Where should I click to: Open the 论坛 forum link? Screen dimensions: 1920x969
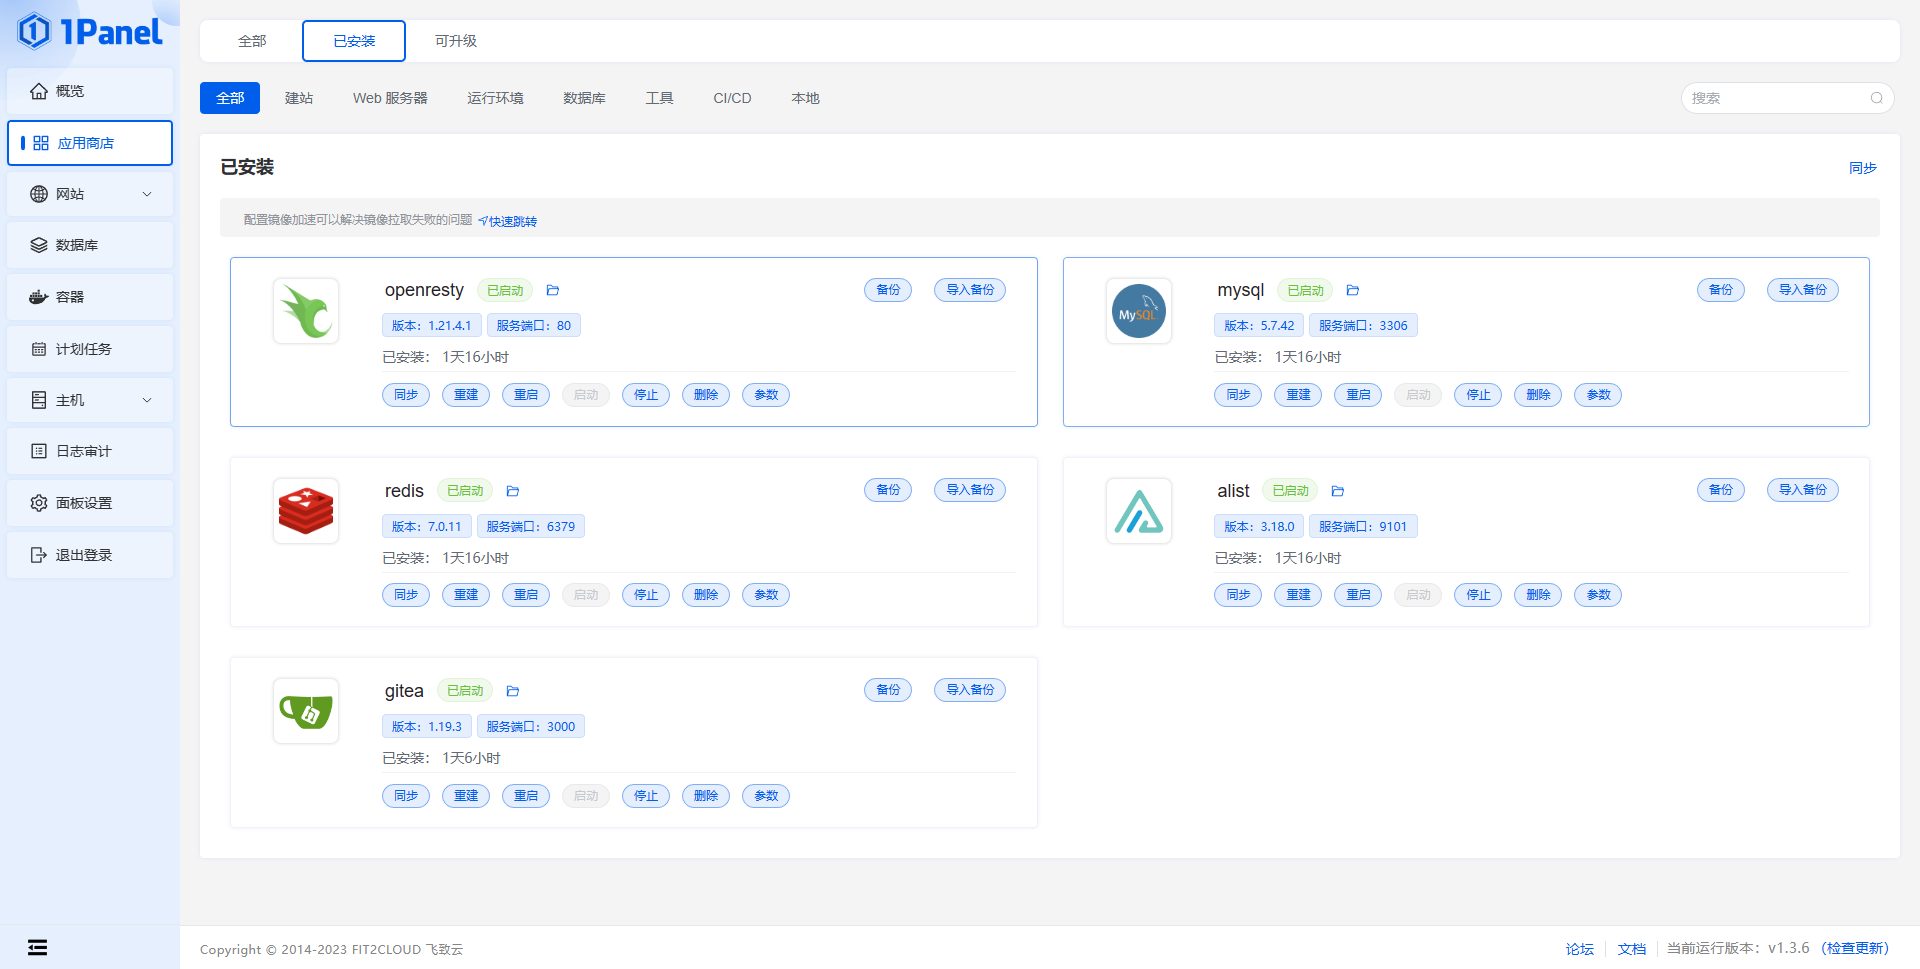pos(1580,949)
